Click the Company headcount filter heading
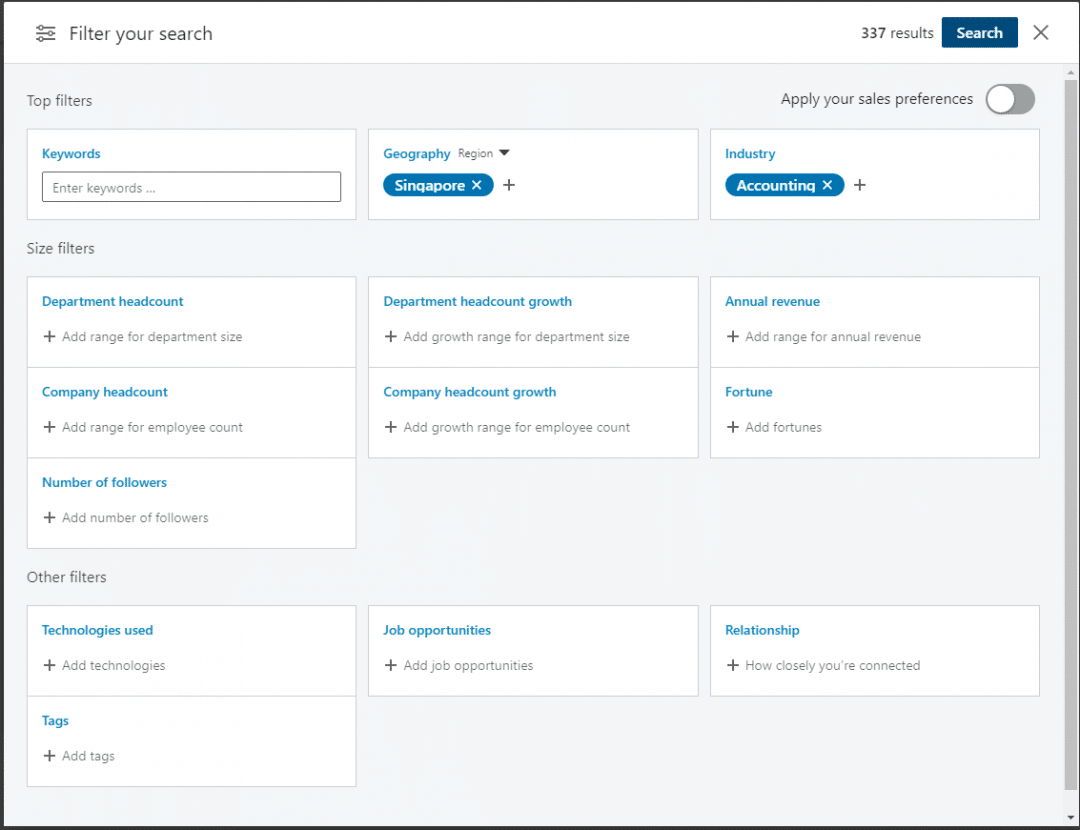The image size is (1080, 830). pyautogui.click(x=104, y=392)
